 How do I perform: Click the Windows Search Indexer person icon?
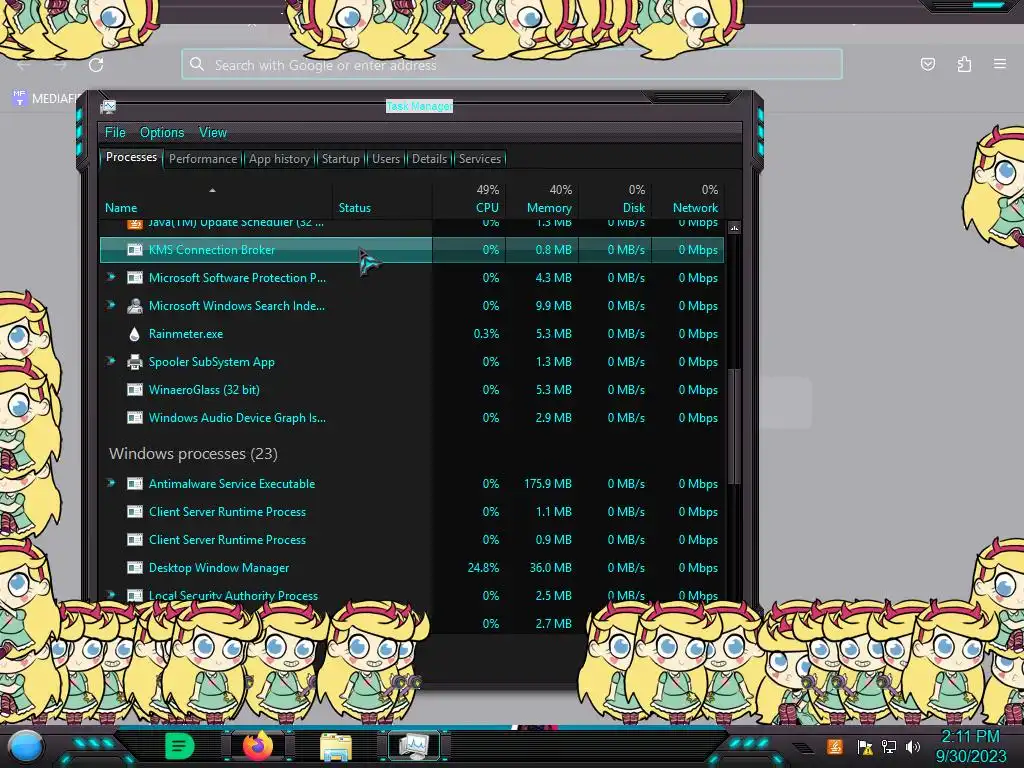[135, 306]
